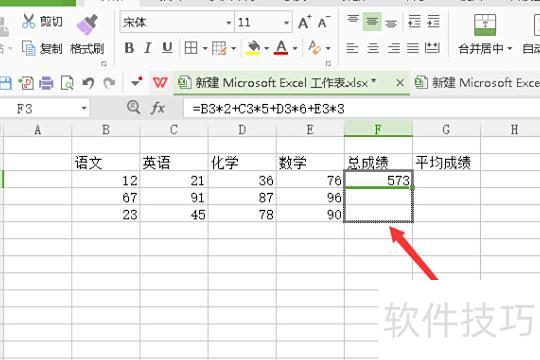Select column A header
540x360 pixels.
tap(38, 130)
